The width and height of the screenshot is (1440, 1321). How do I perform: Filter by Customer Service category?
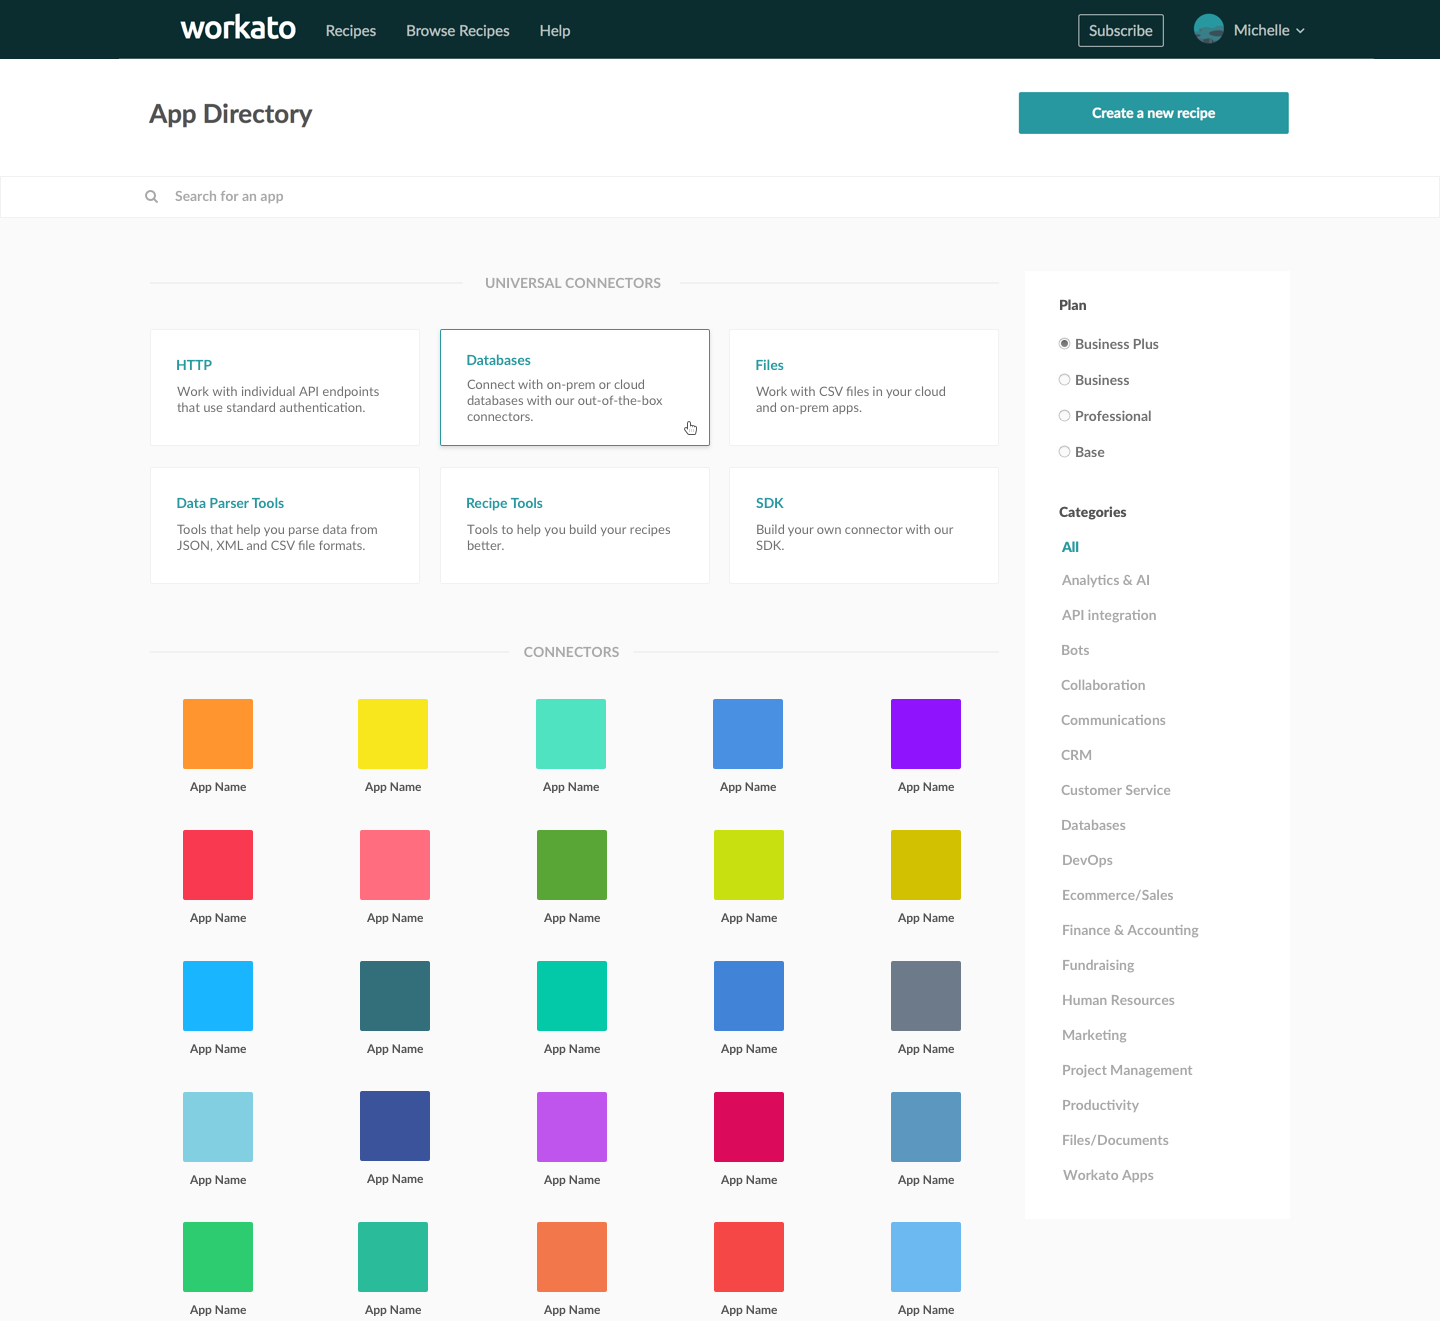(x=1116, y=790)
